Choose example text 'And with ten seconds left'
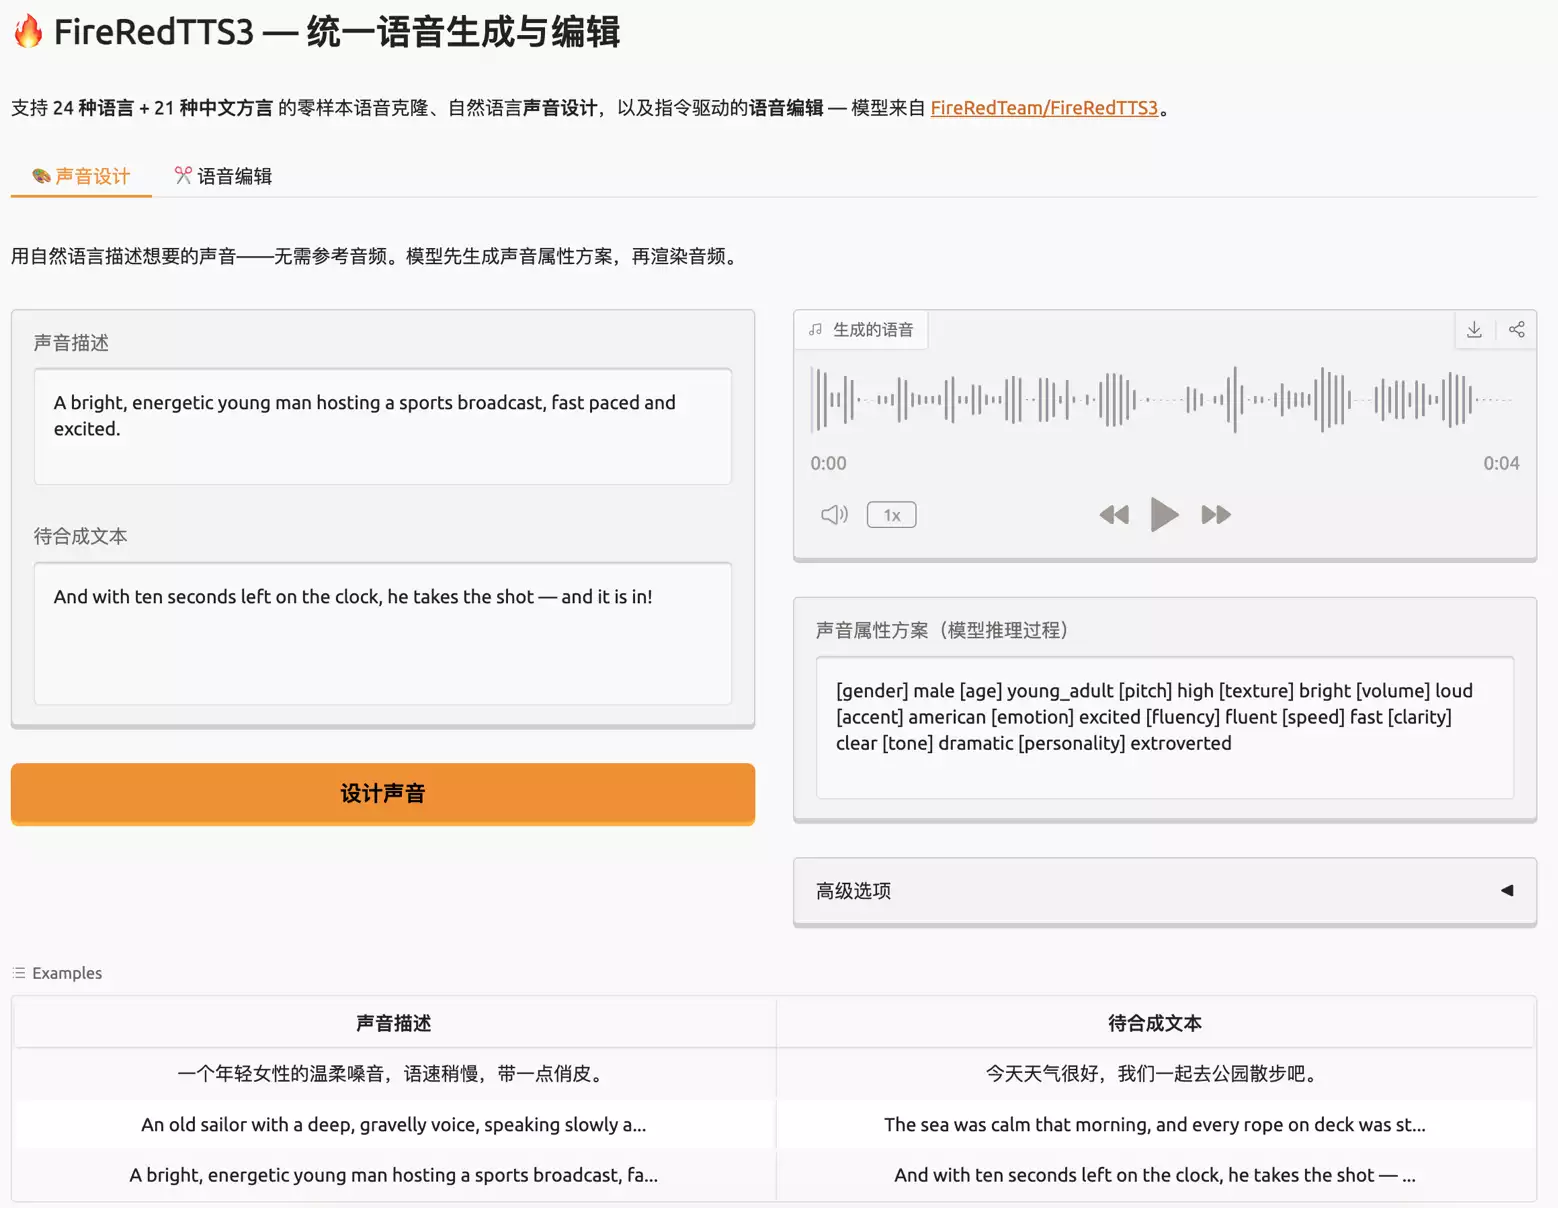 (1155, 1175)
